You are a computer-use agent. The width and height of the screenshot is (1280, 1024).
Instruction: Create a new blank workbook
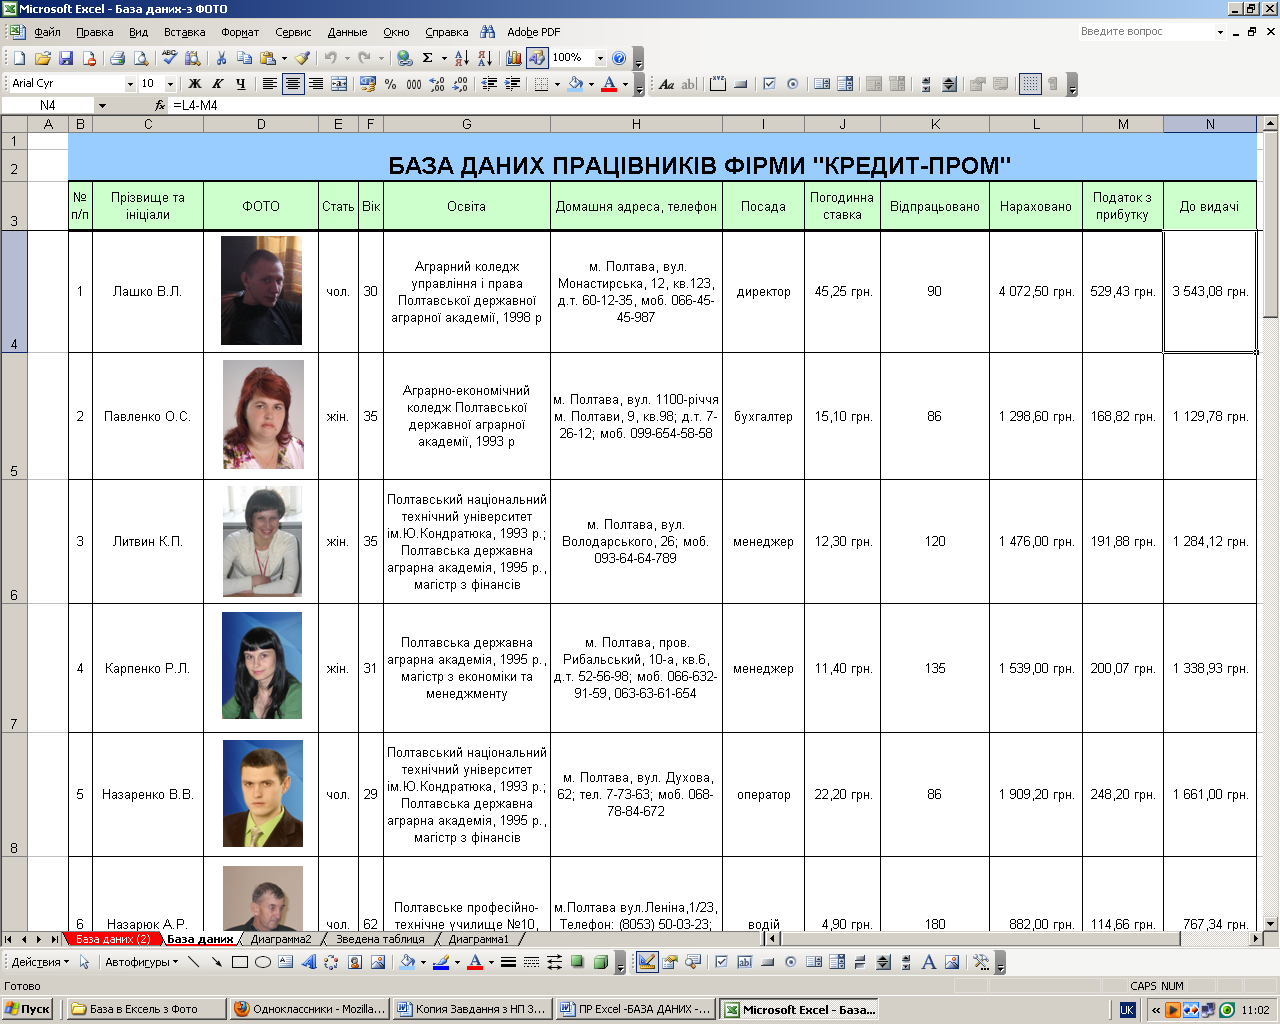(19, 58)
